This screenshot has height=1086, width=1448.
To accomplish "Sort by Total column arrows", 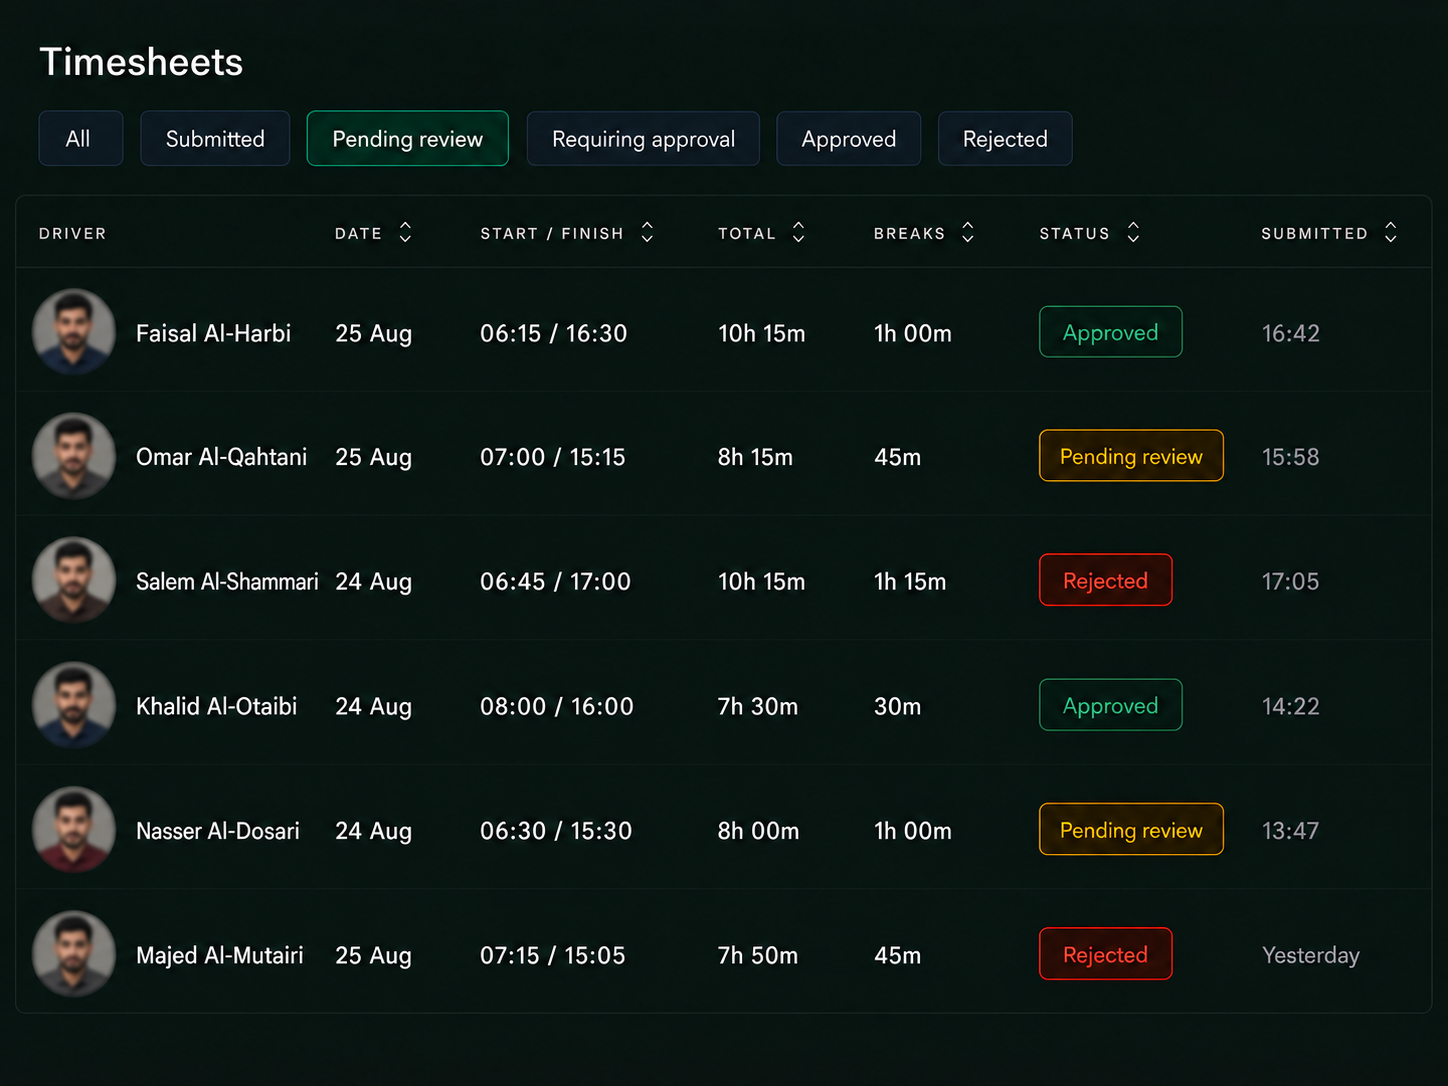I will click(x=798, y=233).
